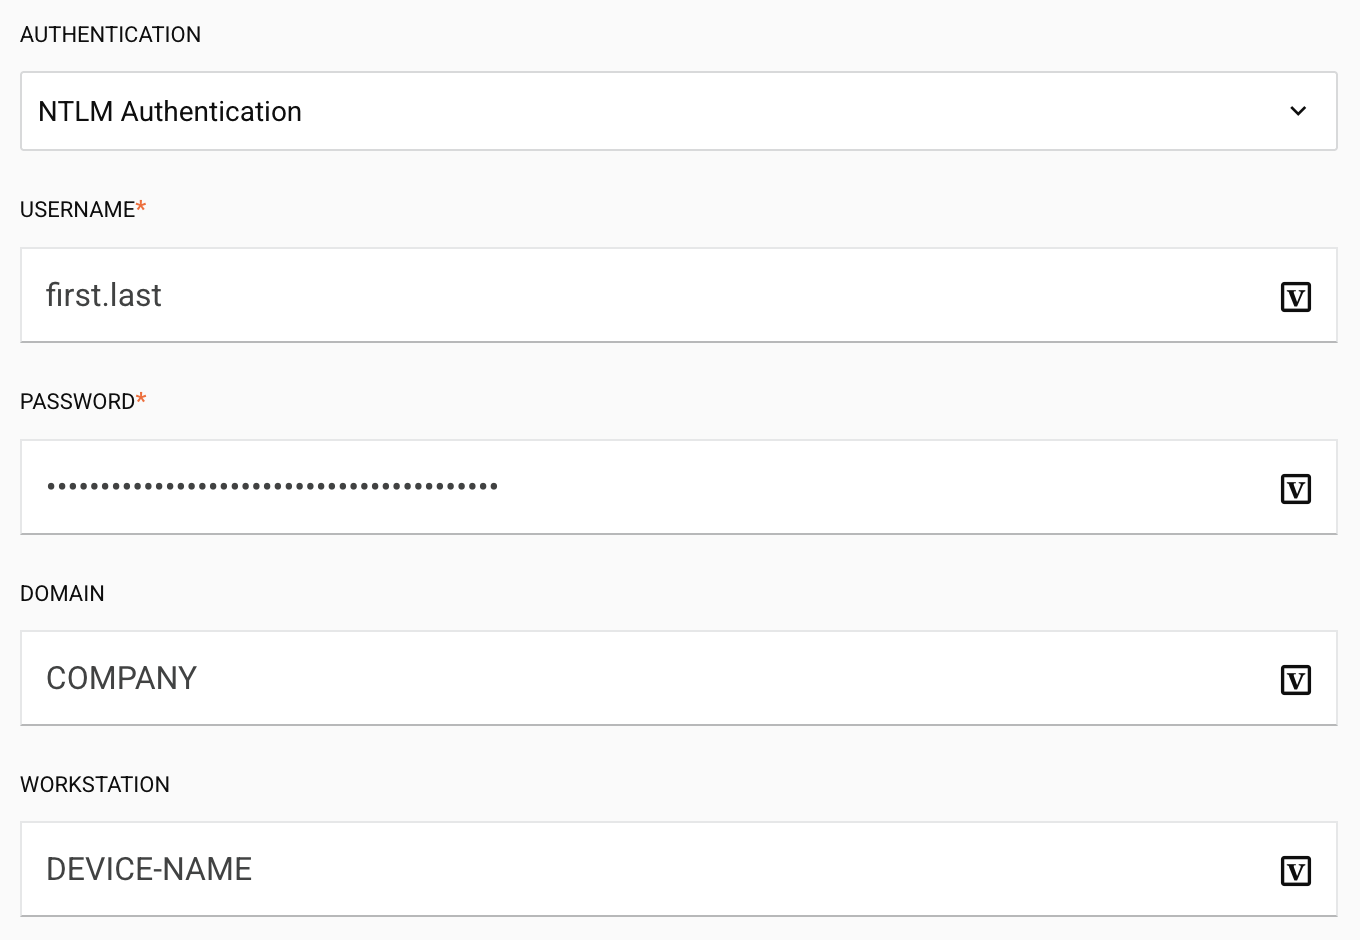
Task: Click the "first.last" username text
Action: pyautogui.click(x=104, y=296)
